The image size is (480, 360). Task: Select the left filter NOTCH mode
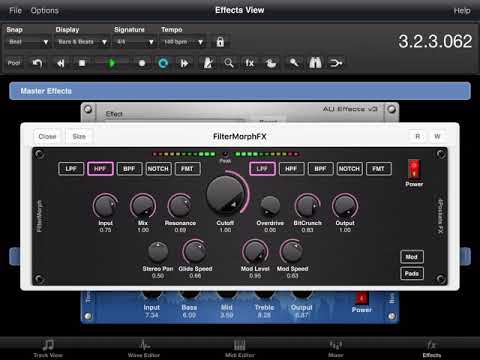coord(158,169)
